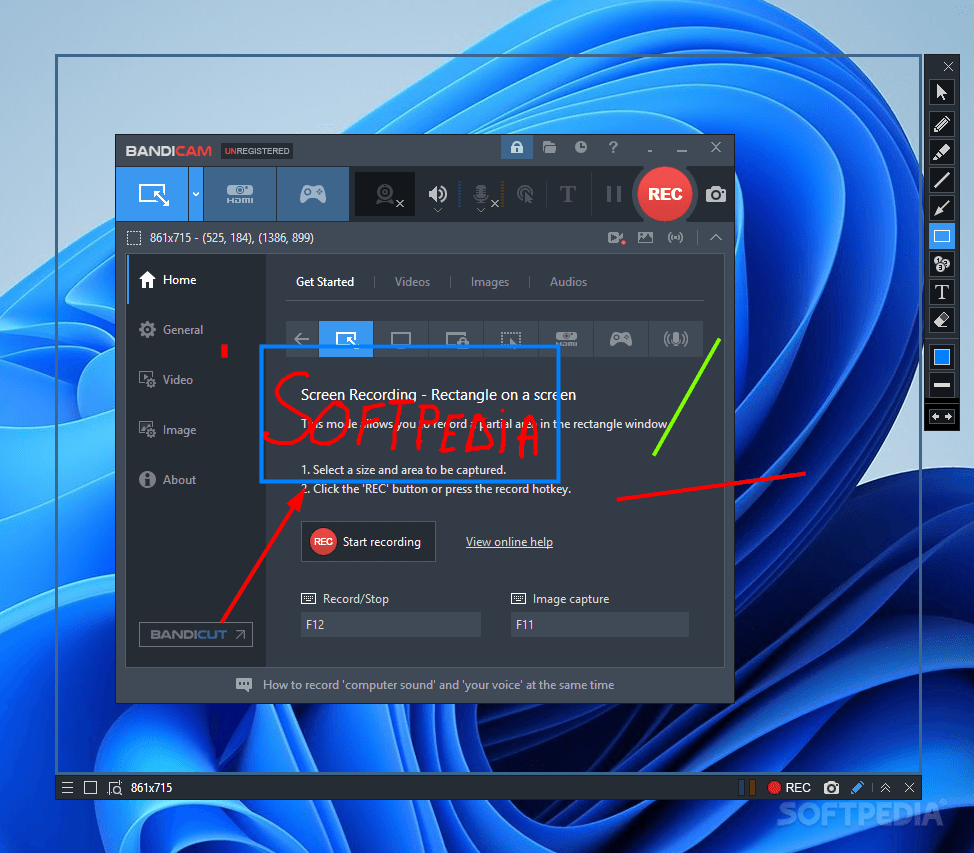The height and width of the screenshot is (853, 974).
Task: Select the Game recording mode
Action: coord(313,194)
